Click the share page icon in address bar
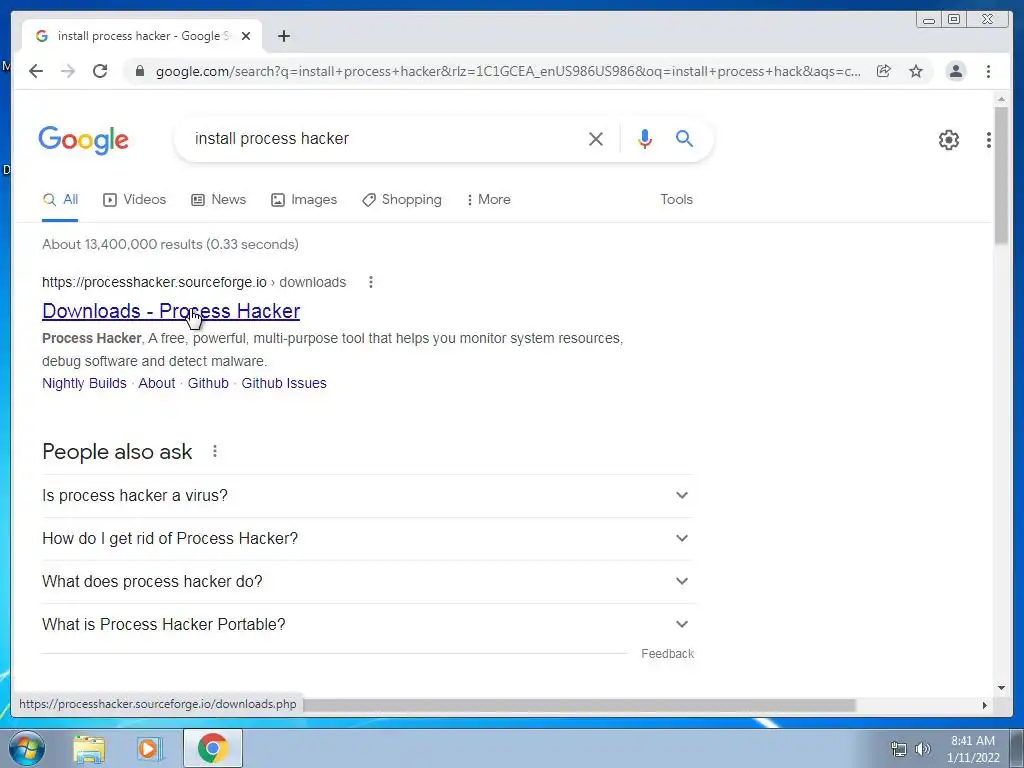 pos(884,71)
